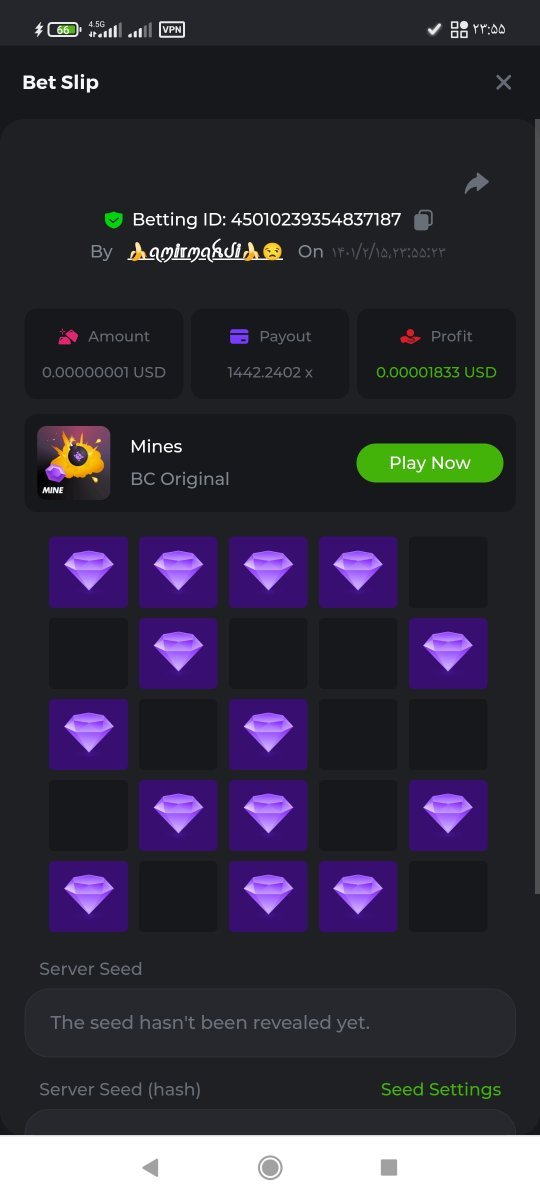The height and width of the screenshot is (1200, 540).
Task: Click the empty center tile of third row's fourth column
Action: 358,734
